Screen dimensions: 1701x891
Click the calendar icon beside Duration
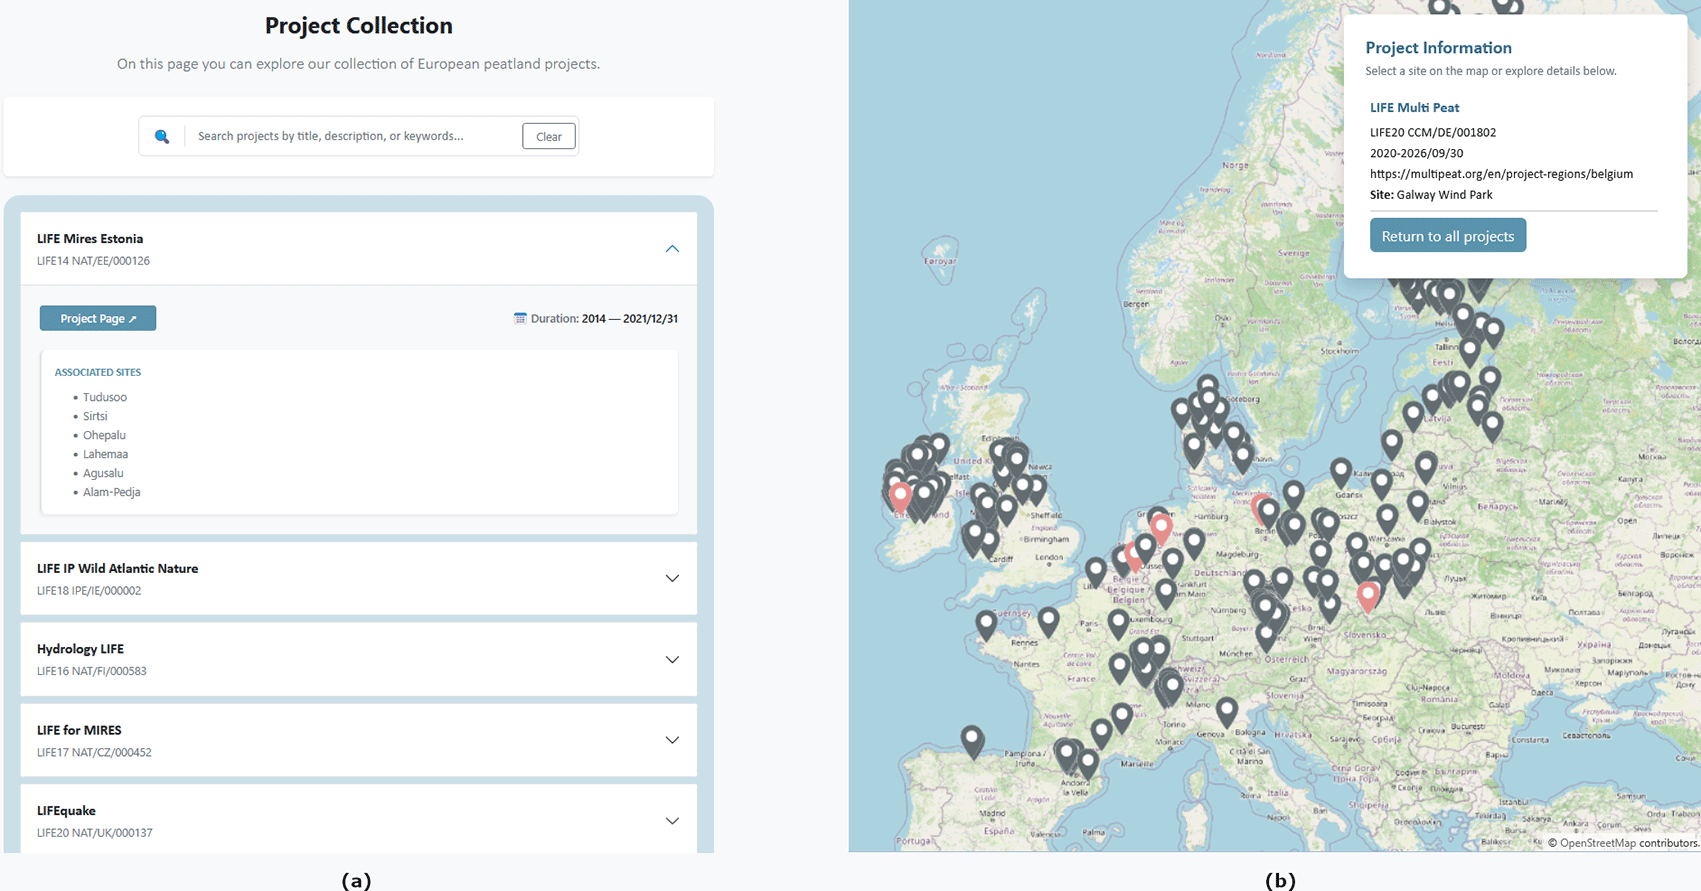[x=520, y=319]
